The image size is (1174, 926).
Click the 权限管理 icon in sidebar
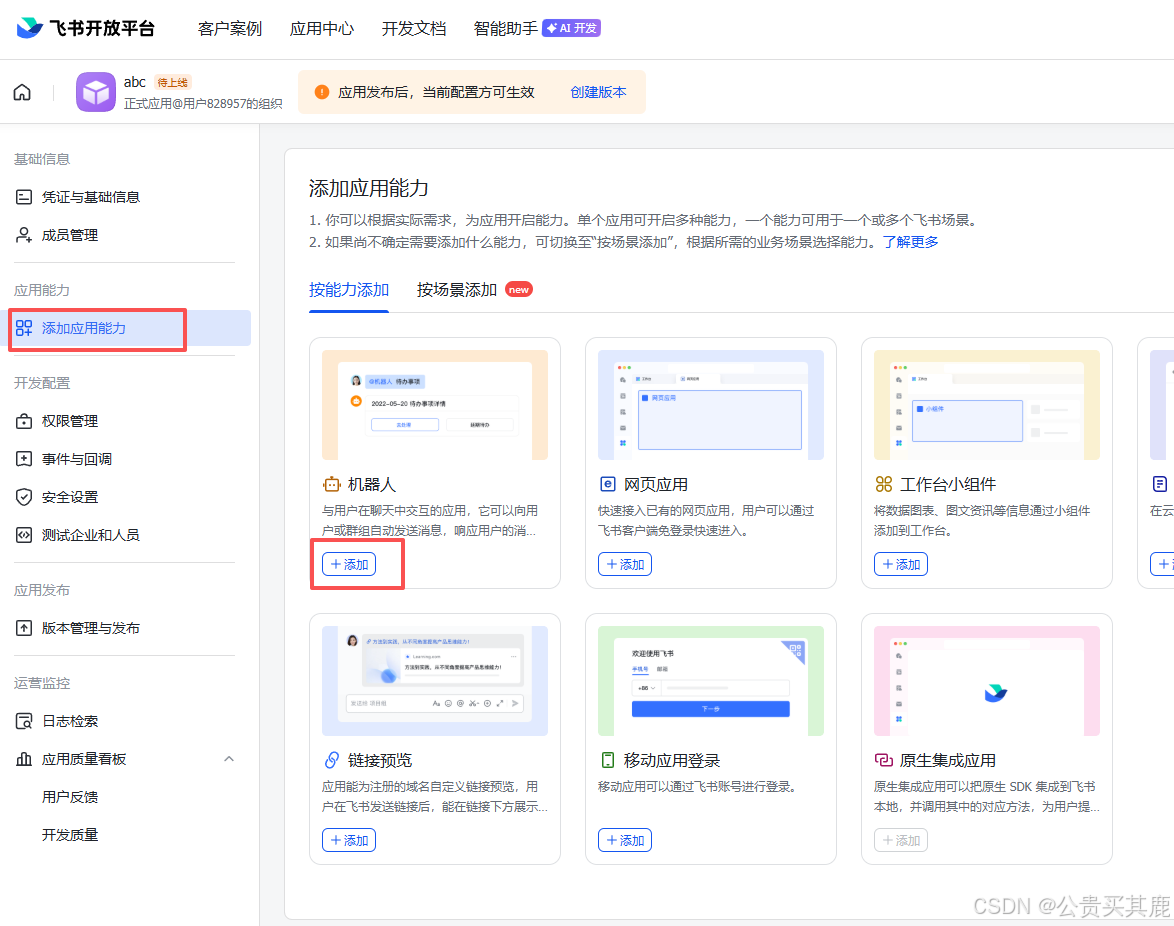(x=24, y=421)
